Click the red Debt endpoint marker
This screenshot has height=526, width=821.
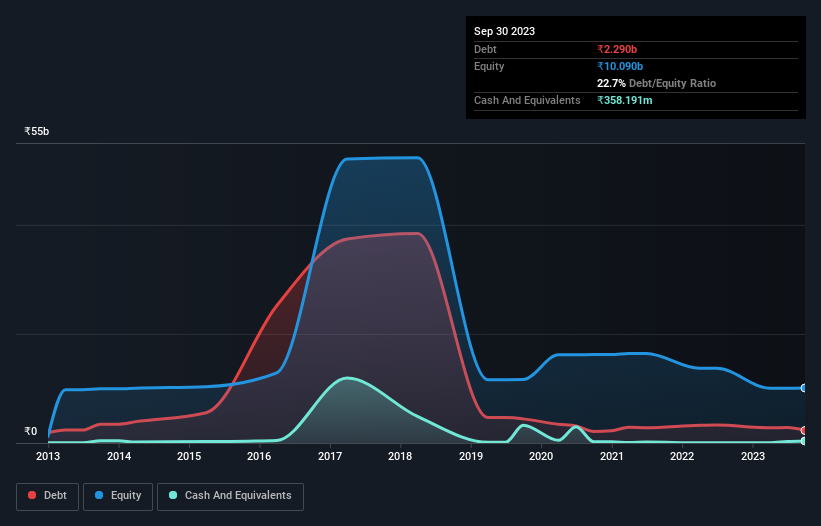point(804,430)
